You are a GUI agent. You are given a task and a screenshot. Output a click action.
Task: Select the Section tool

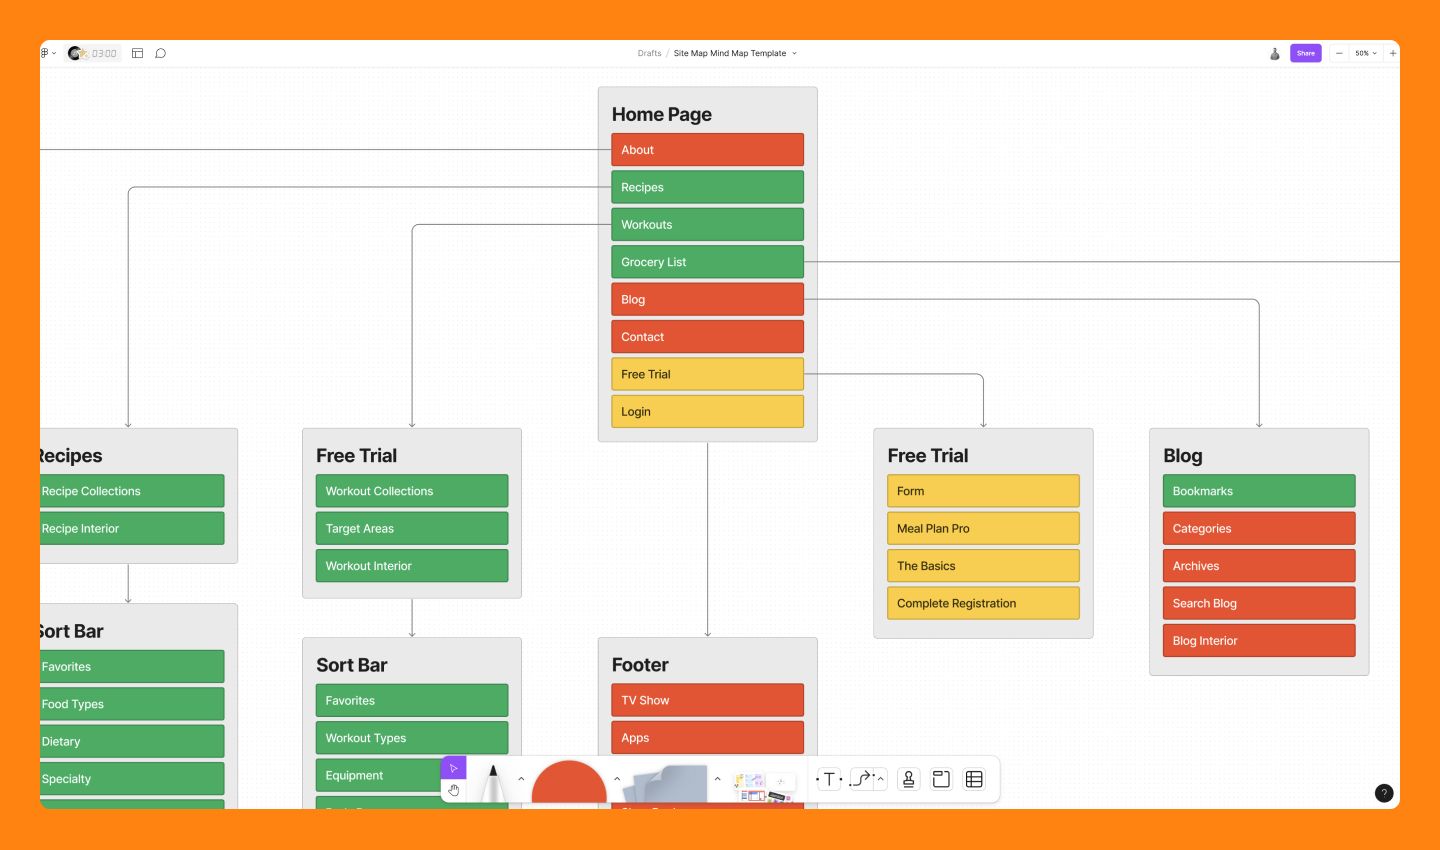(x=941, y=778)
